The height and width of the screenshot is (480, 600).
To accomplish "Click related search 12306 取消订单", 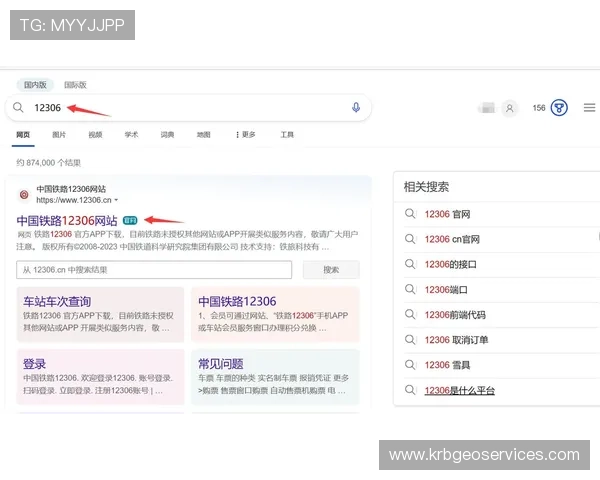I will tap(456, 340).
